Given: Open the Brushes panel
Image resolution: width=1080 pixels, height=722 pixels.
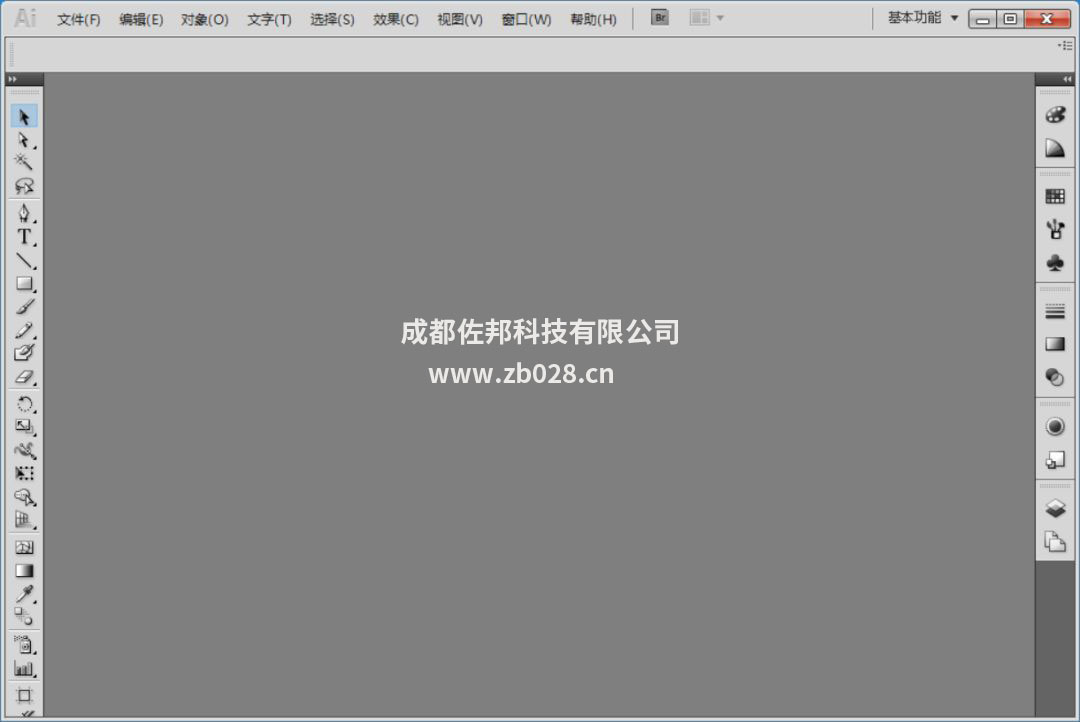Looking at the screenshot, I should [1055, 229].
